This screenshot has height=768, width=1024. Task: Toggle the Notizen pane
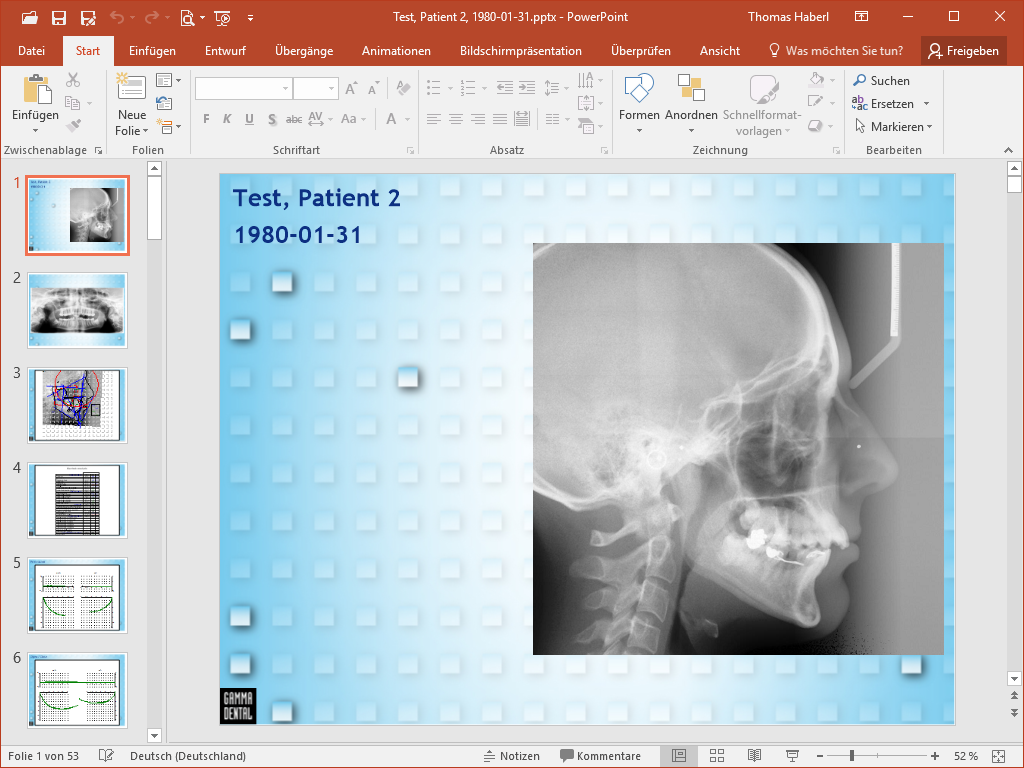511,756
